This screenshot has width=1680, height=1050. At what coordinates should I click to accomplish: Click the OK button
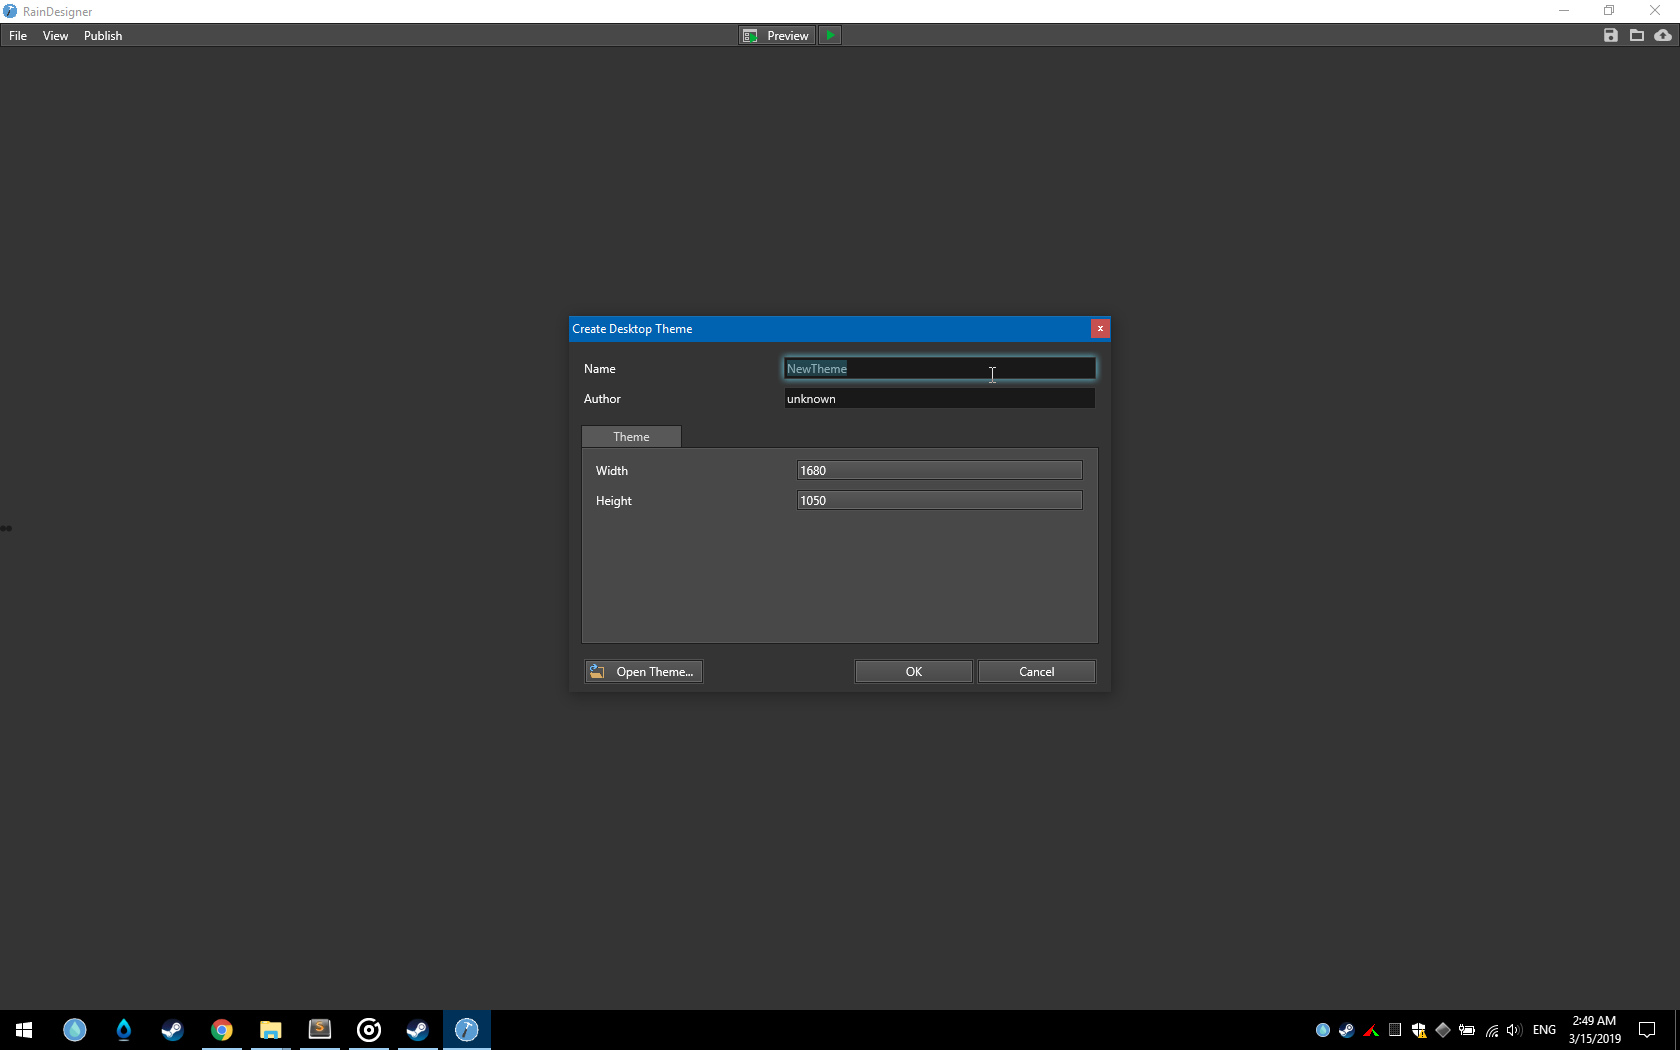(913, 672)
